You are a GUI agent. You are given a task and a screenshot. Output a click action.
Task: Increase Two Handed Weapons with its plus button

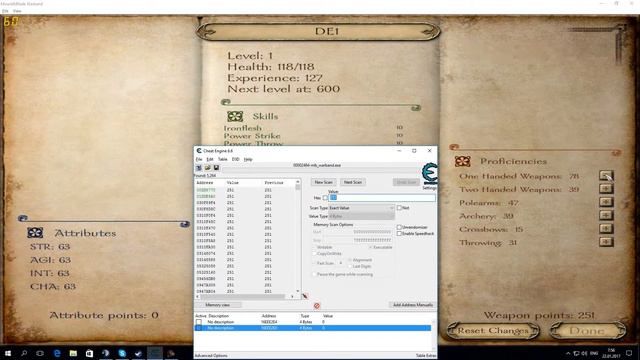606,189
